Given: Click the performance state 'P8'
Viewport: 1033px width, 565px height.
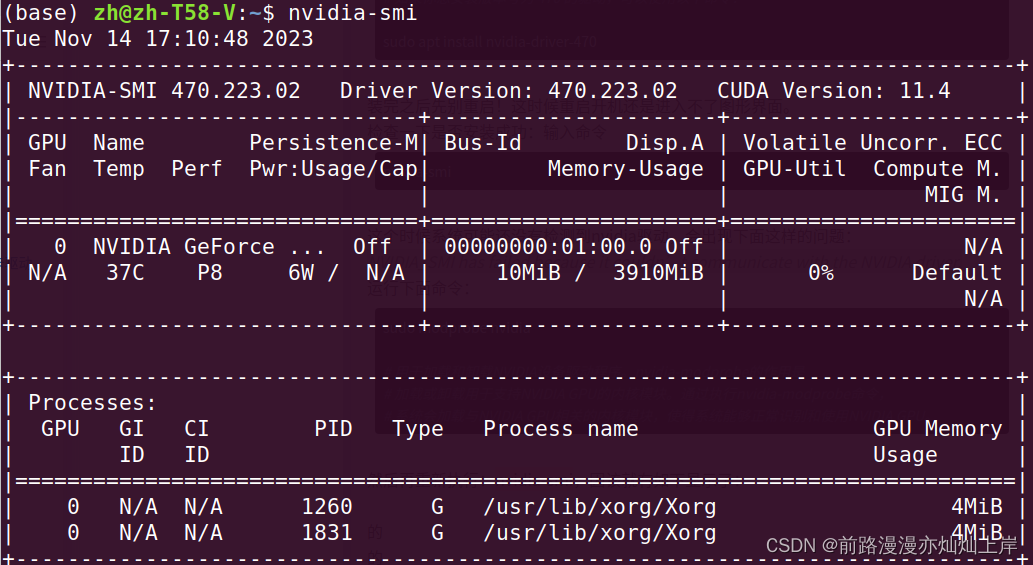Looking at the screenshot, I should point(209,273).
